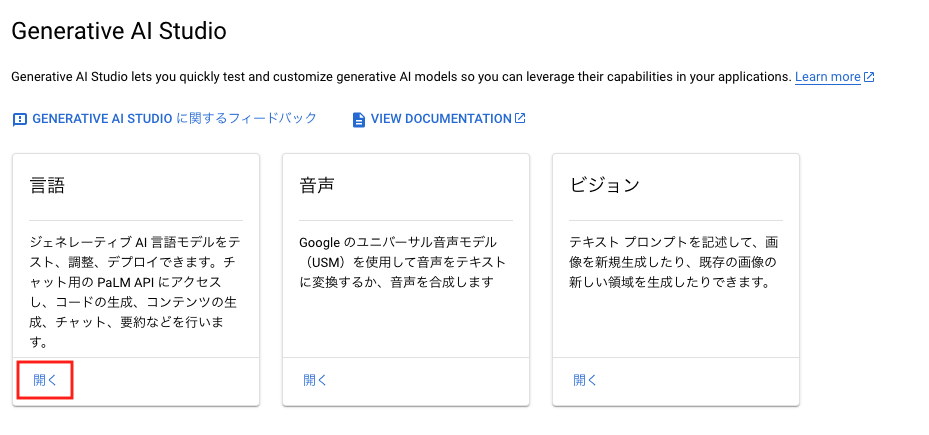
Task: Select the 言語 card title
Action: 47,185
